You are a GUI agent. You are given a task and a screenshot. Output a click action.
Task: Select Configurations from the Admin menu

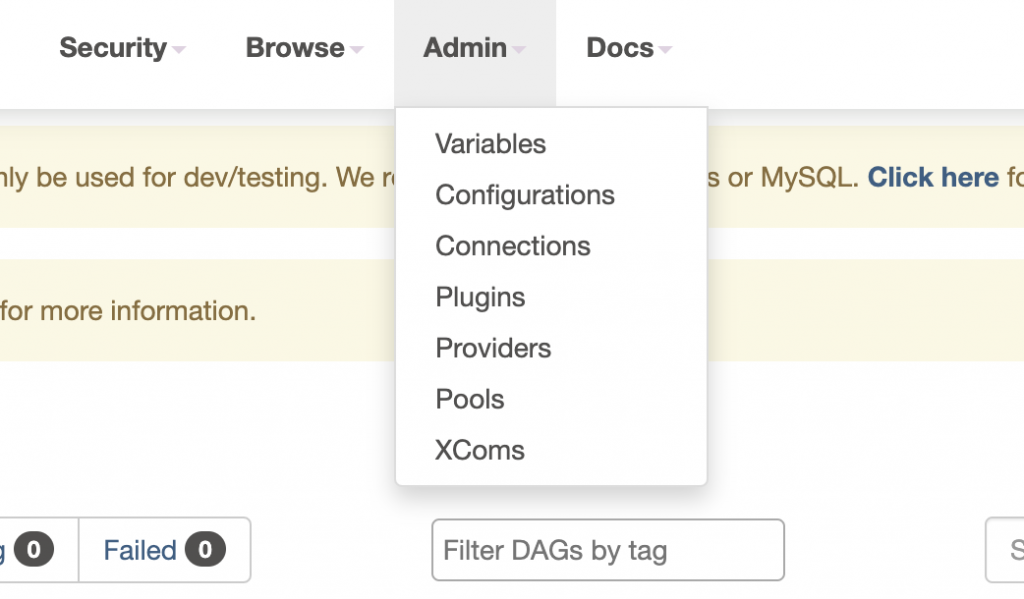pyautogui.click(x=525, y=195)
